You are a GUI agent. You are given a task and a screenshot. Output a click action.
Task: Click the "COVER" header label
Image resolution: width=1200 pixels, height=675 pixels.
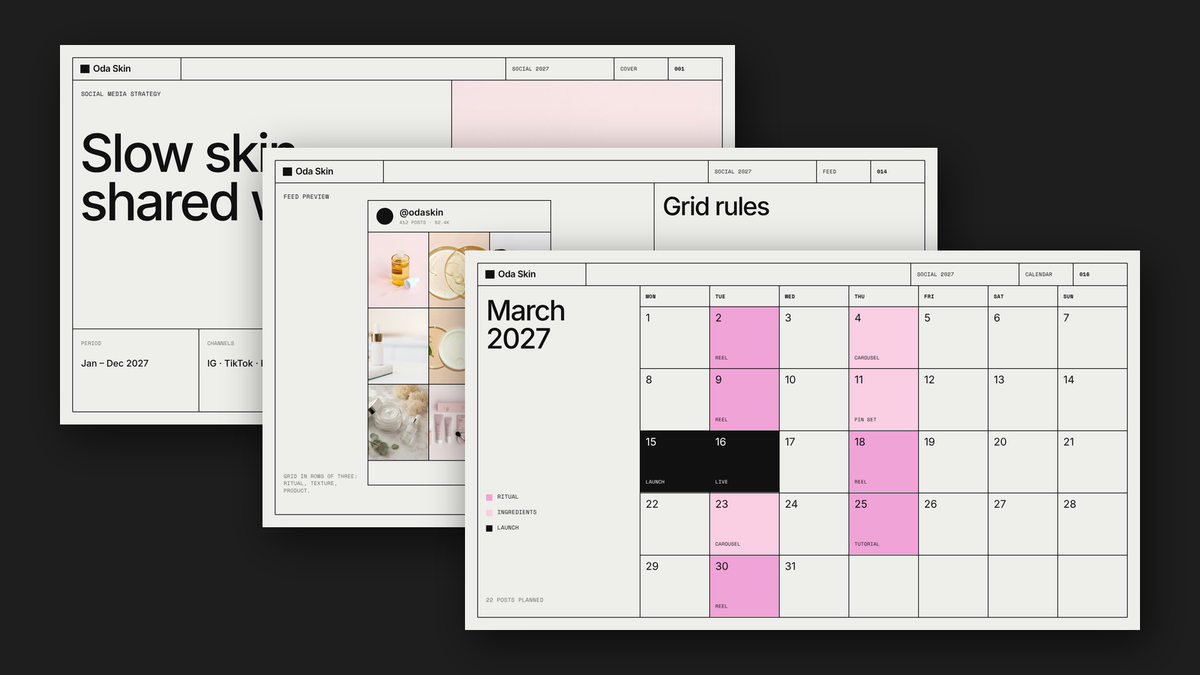click(628, 69)
